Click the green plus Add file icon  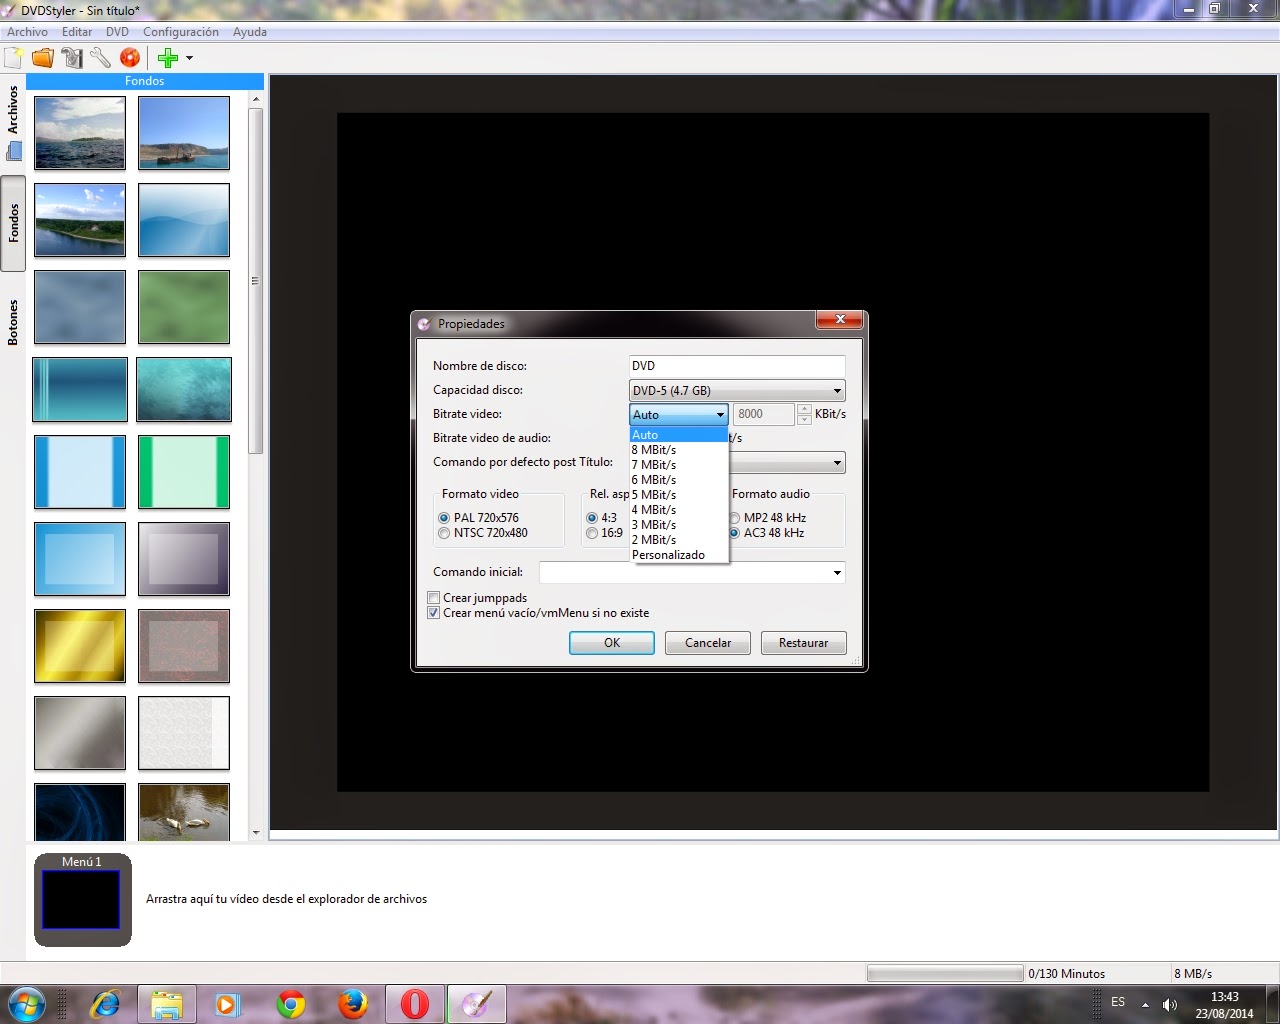(168, 58)
